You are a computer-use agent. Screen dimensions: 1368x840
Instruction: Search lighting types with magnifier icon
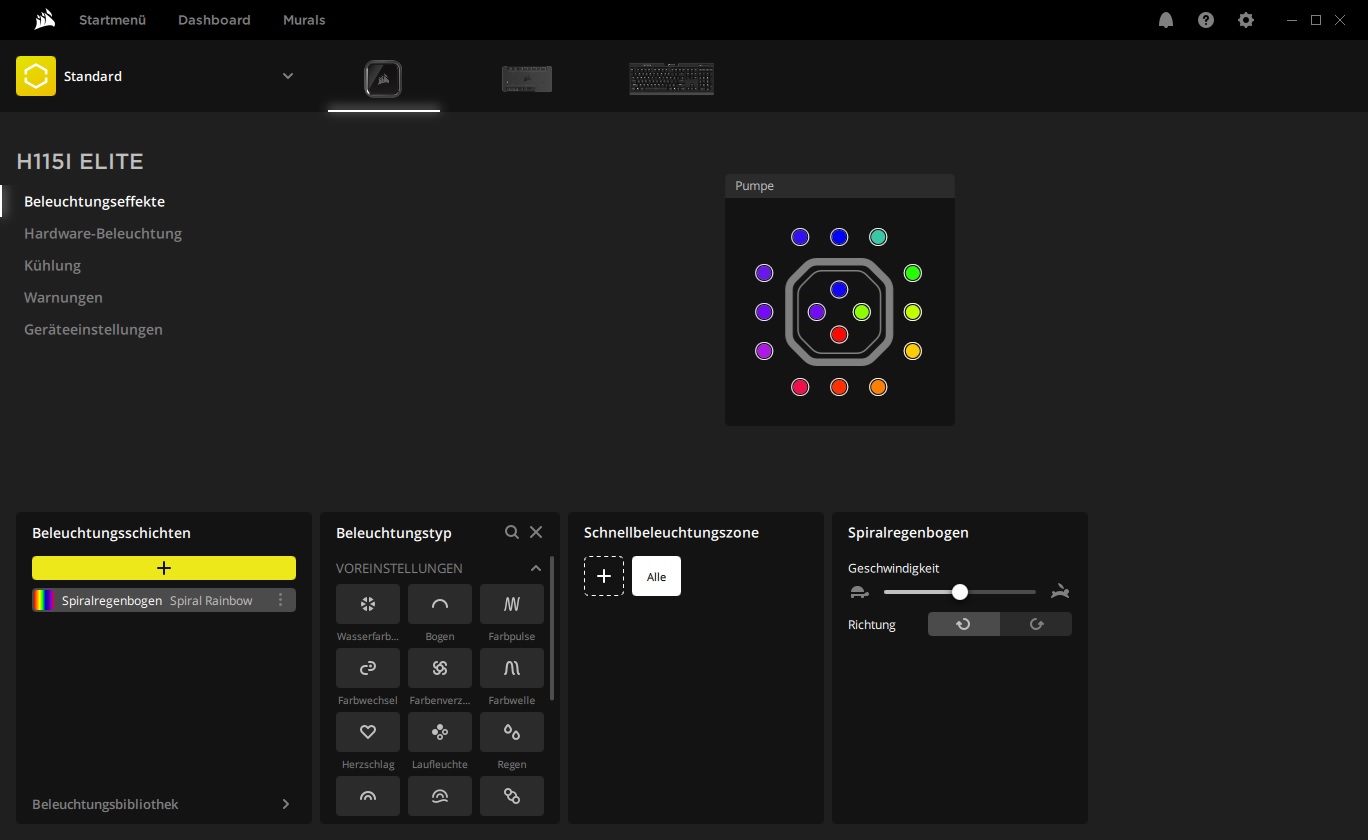tap(512, 532)
